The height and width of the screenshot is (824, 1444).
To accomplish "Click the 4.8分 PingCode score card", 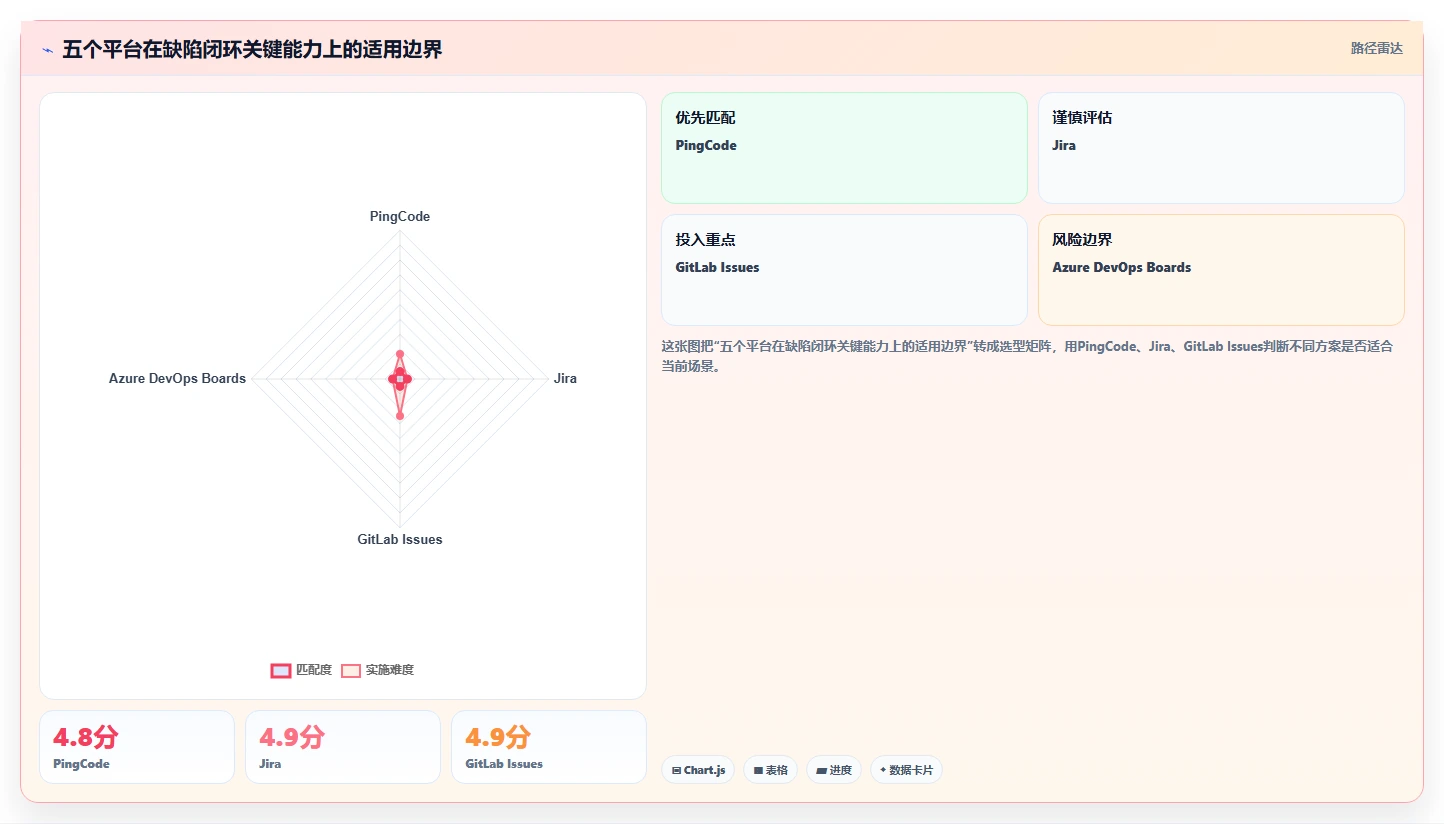I will [137, 747].
